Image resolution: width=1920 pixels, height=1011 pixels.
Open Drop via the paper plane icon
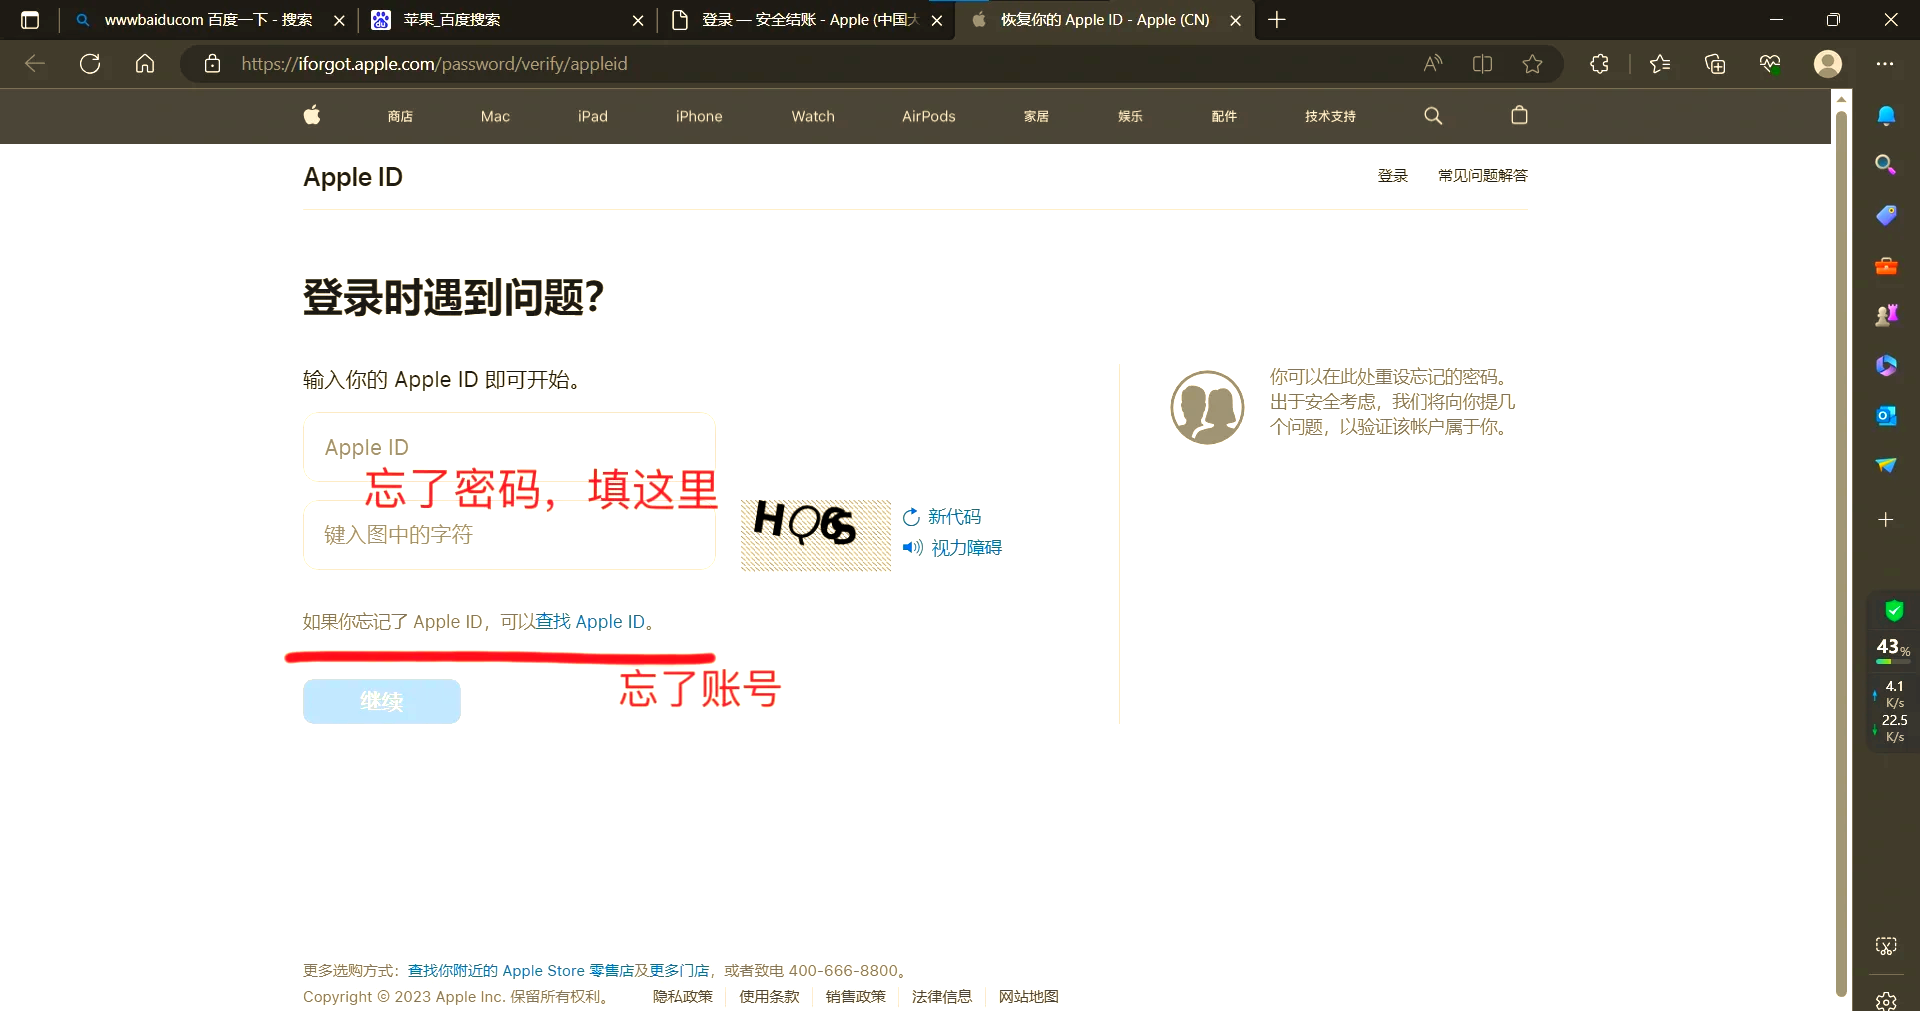(x=1887, y=466)
